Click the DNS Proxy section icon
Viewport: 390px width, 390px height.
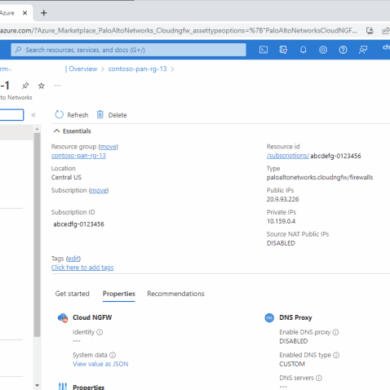coord(269,318)
